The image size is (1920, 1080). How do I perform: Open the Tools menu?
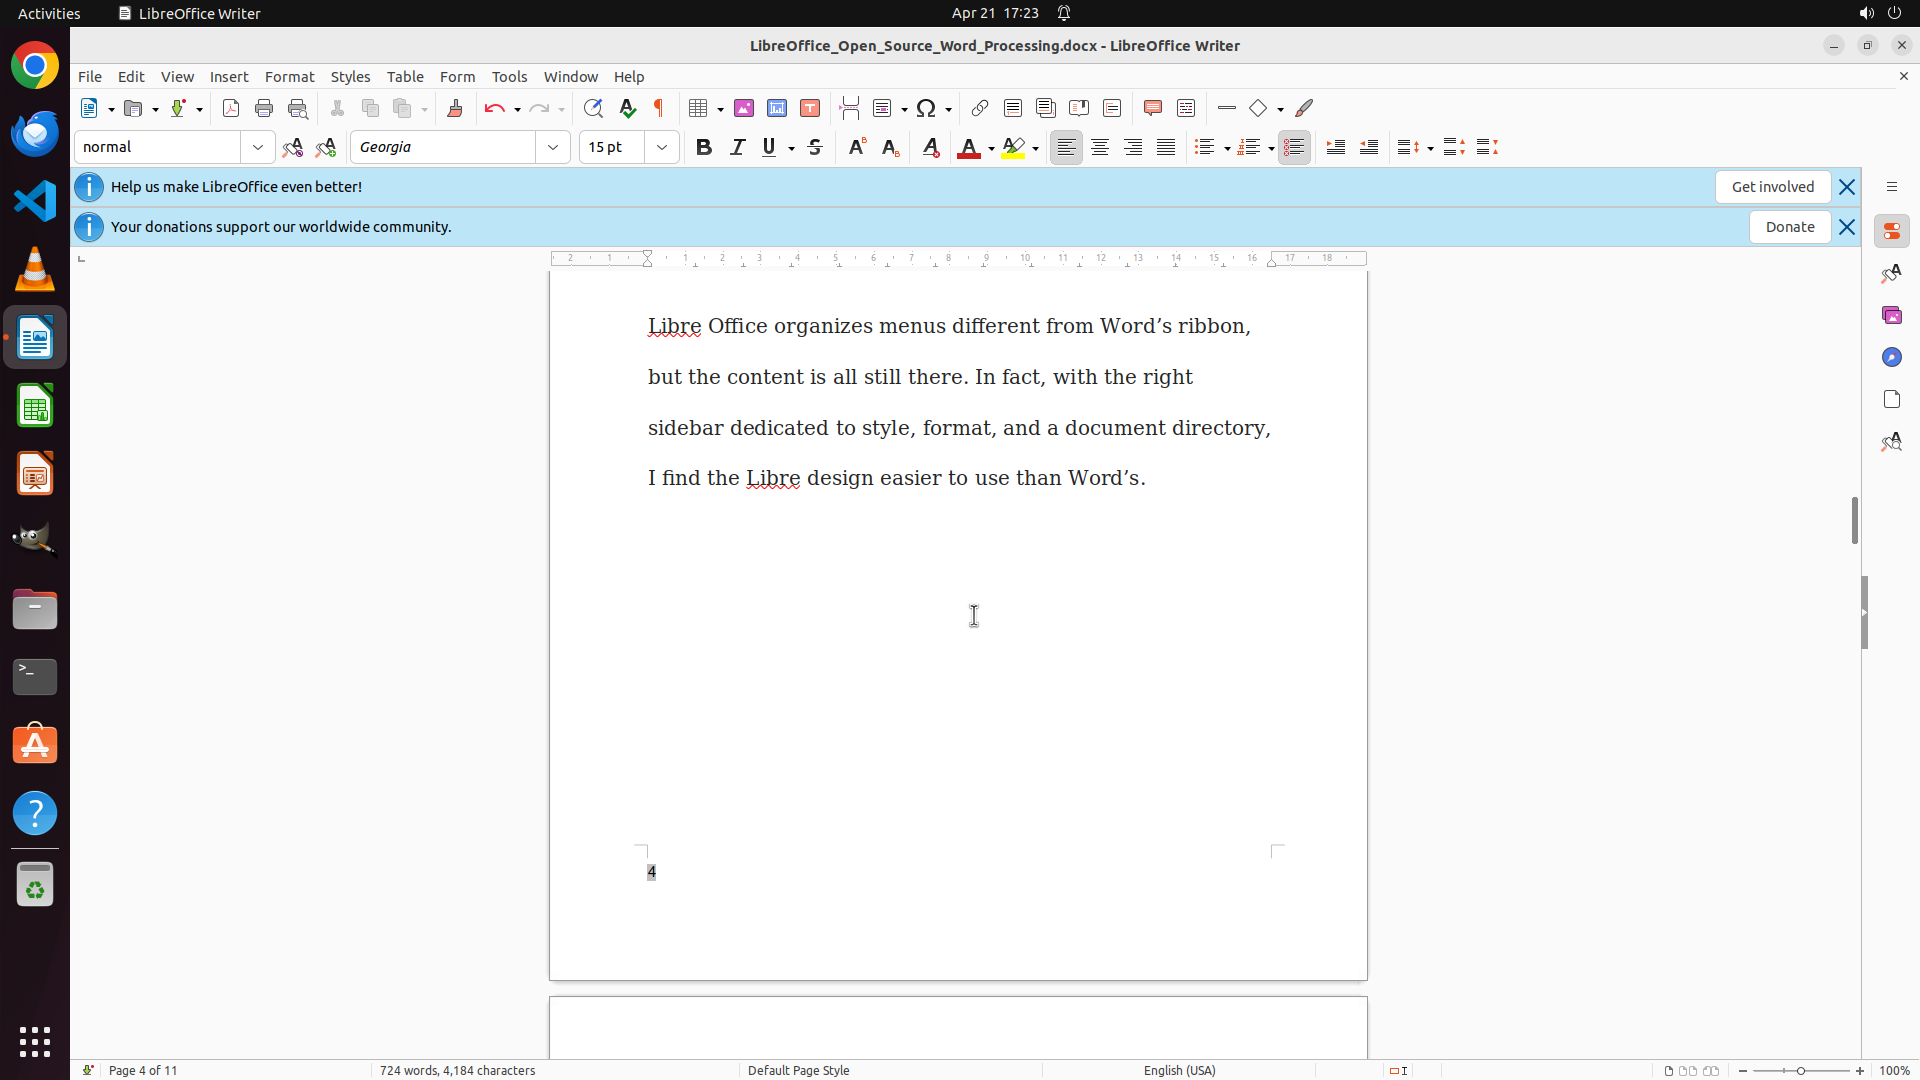(509, 77)
